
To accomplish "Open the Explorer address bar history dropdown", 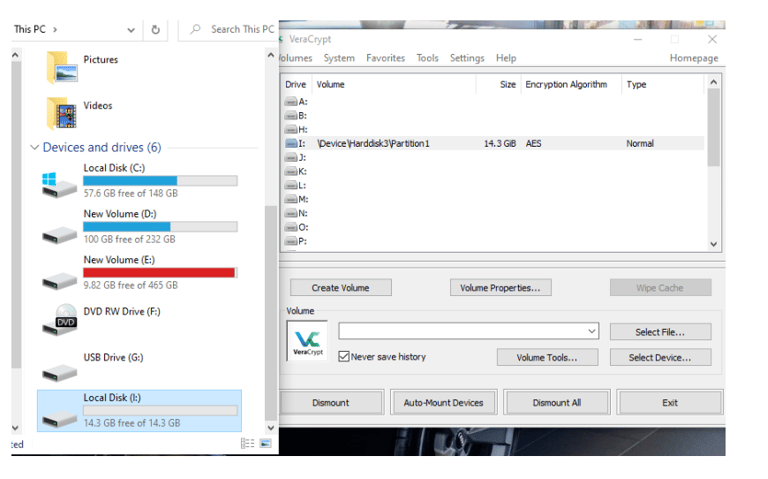I will [131, 30].
